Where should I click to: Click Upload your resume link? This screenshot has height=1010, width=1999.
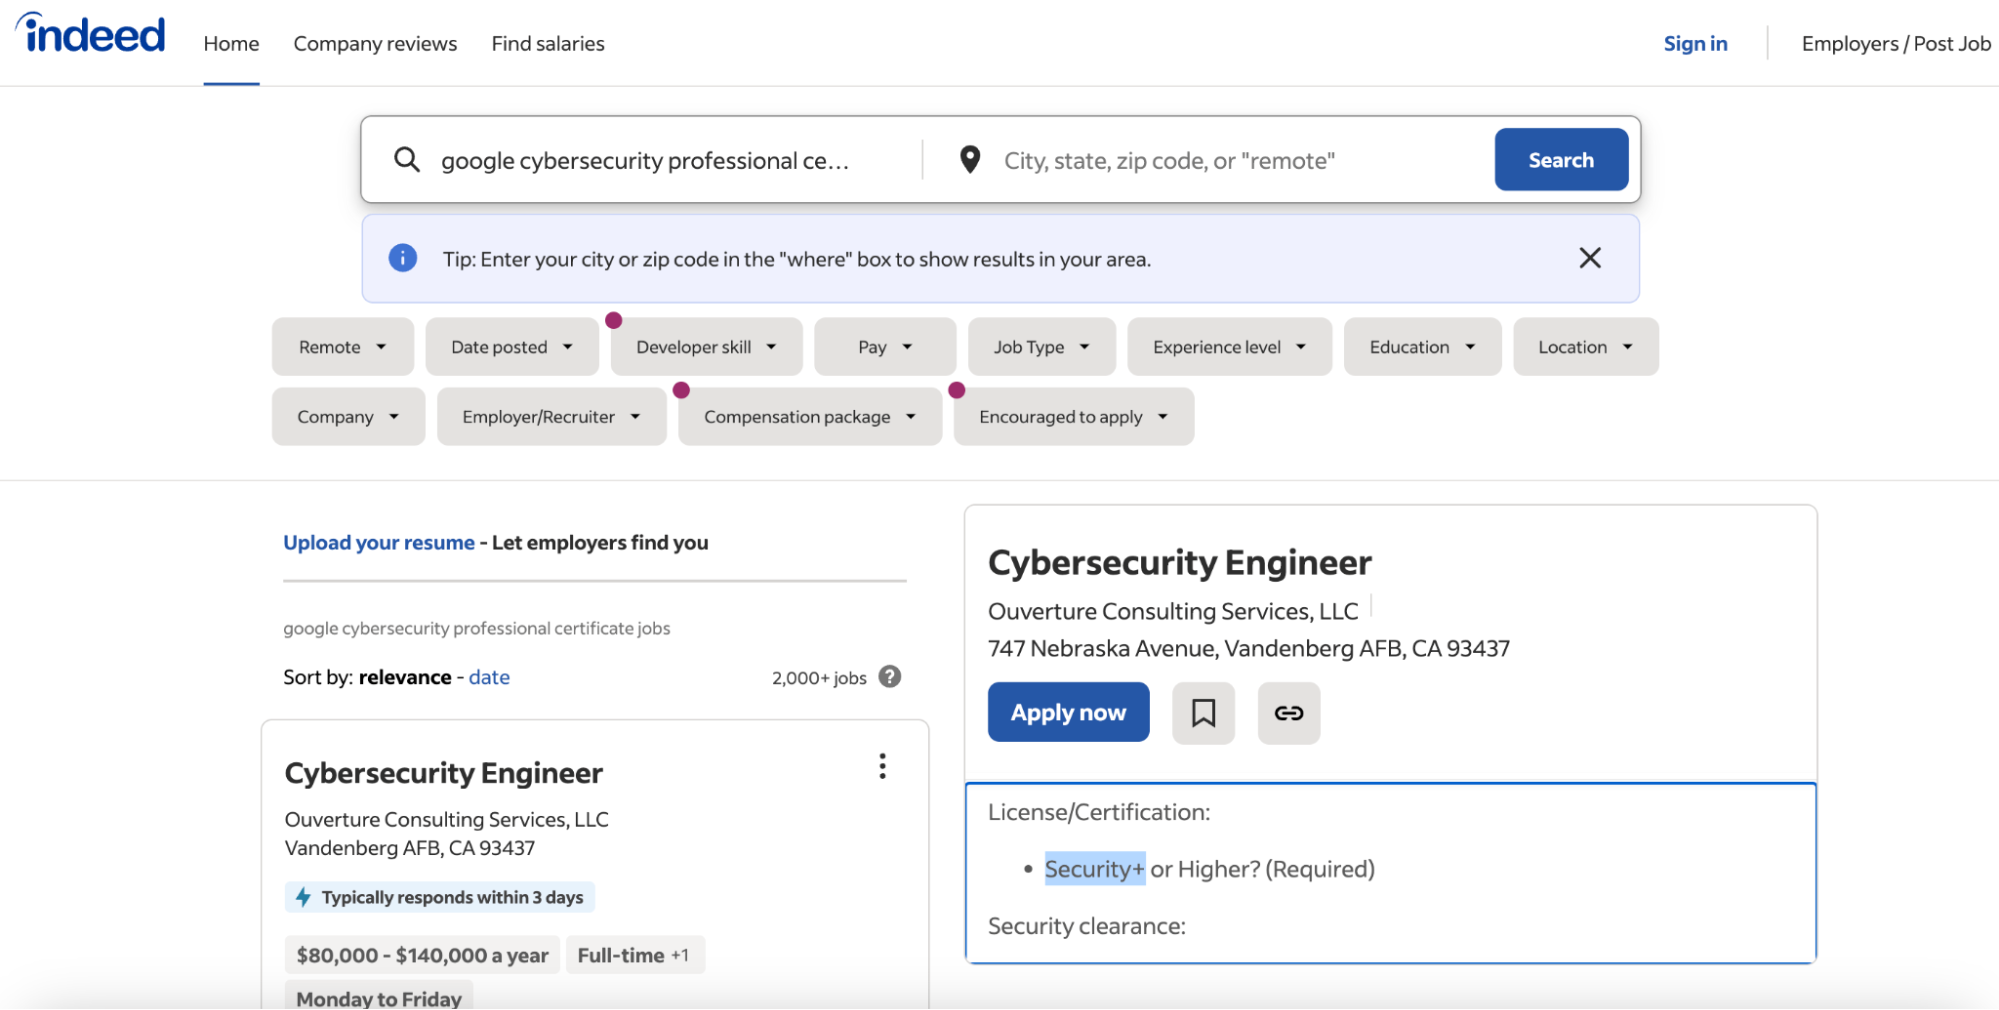click(379, 543)
